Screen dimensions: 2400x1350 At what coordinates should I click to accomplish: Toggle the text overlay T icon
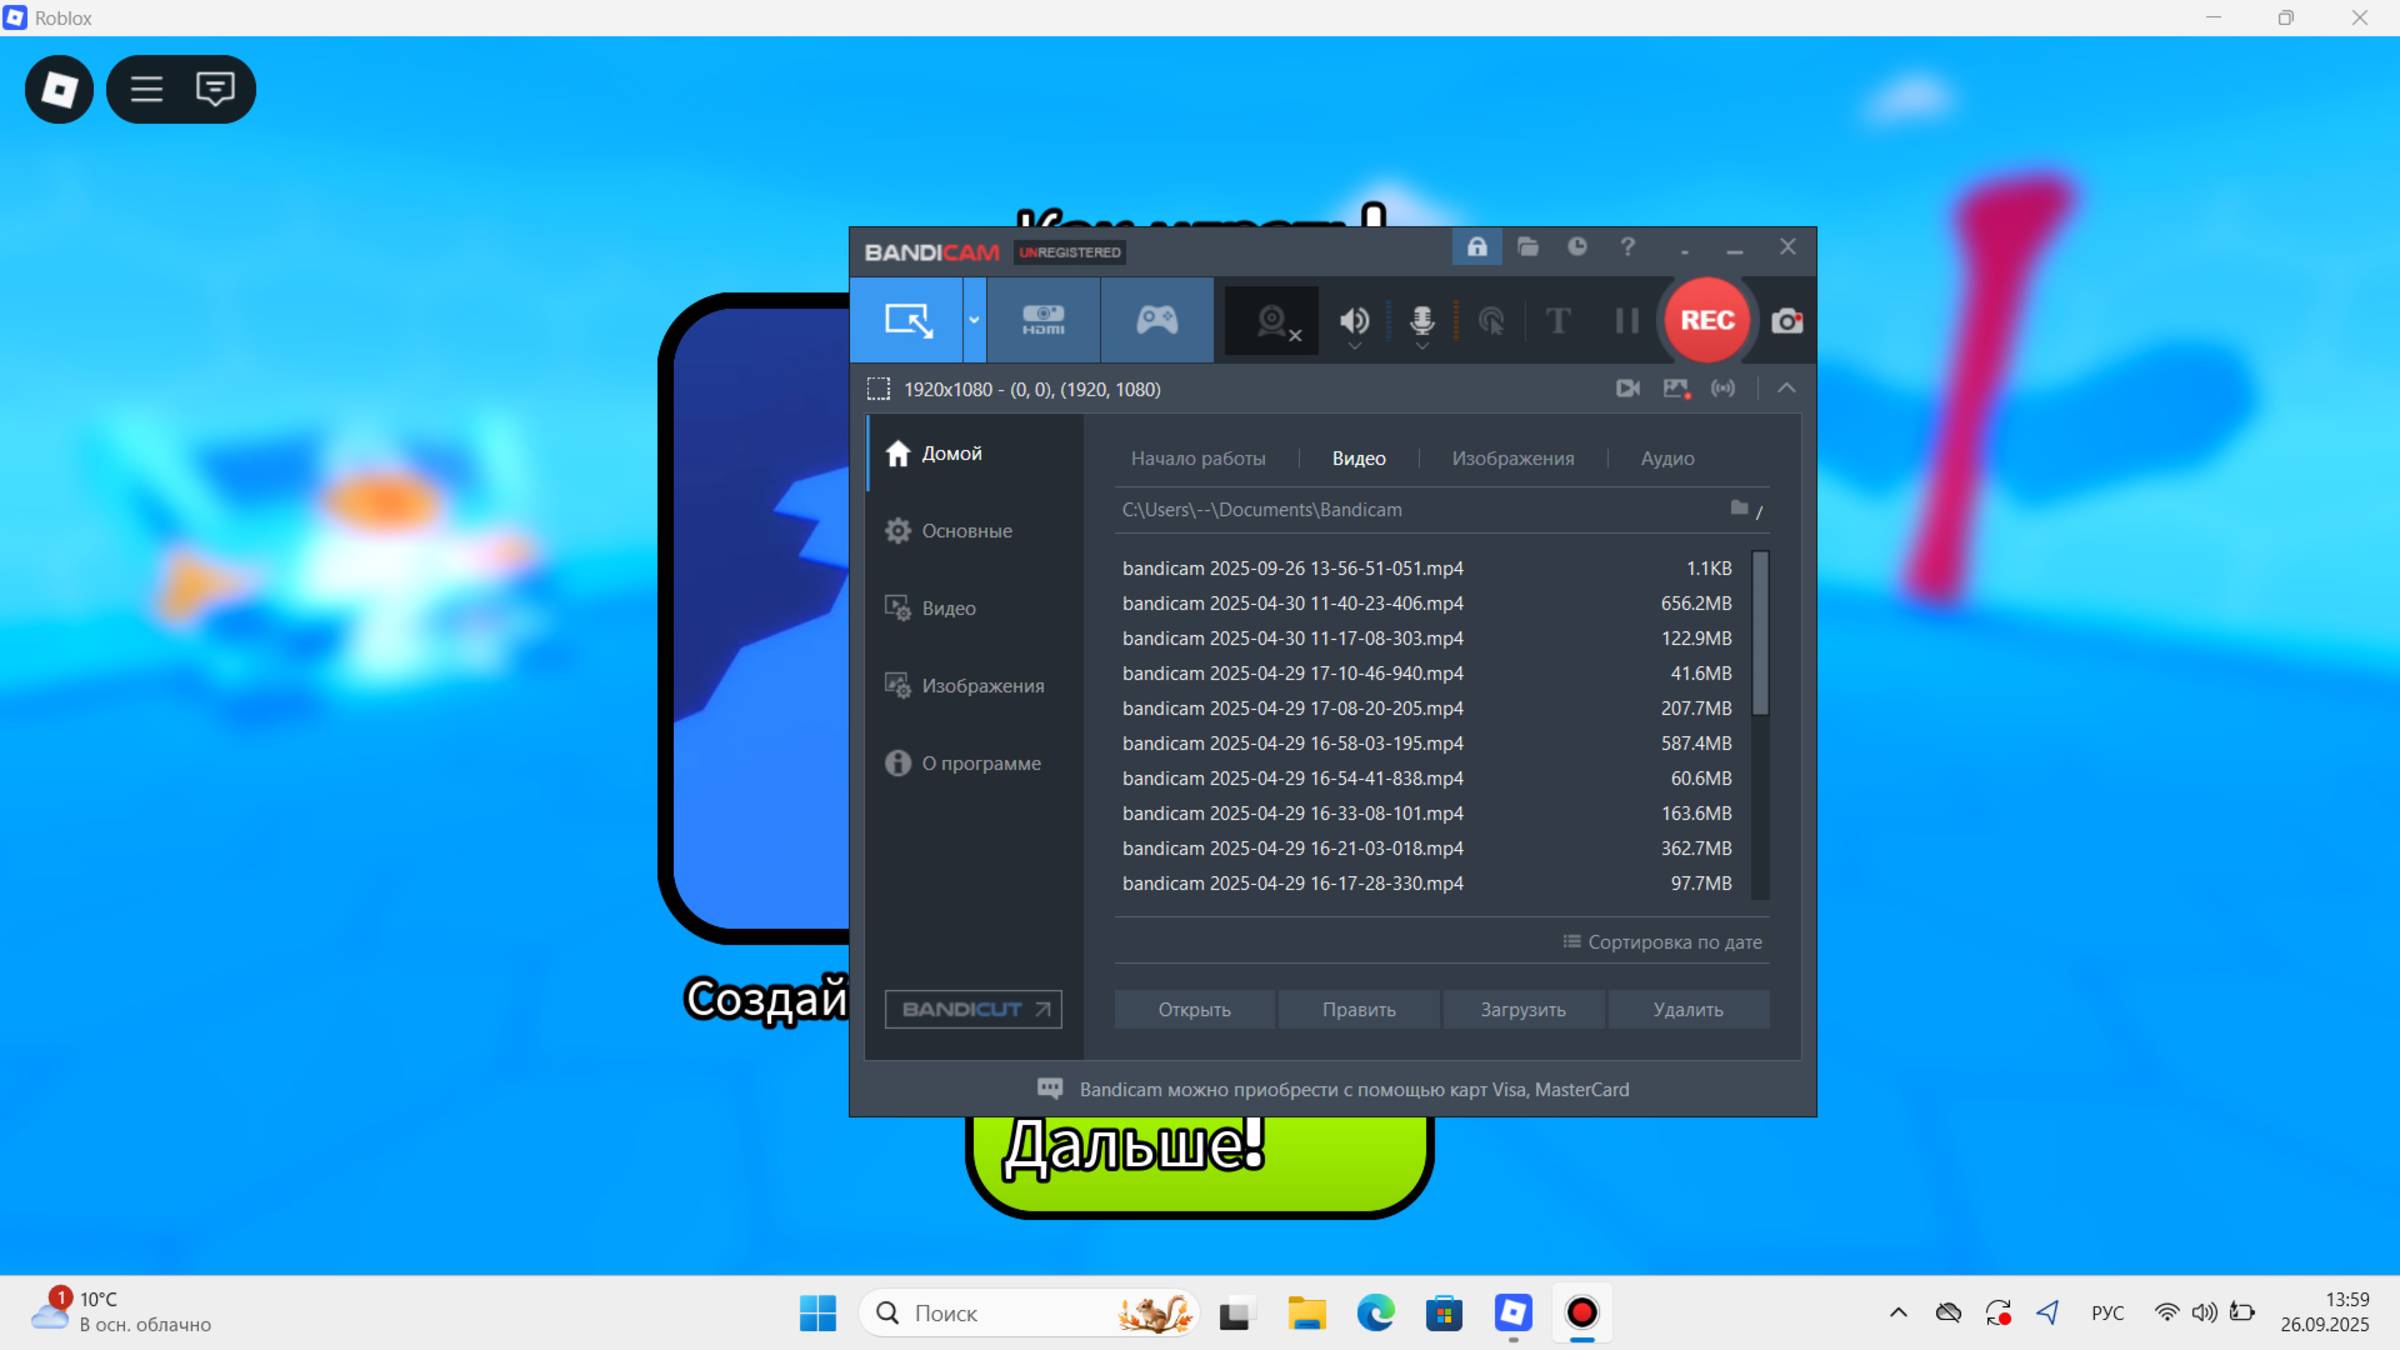[x=1557, y=321]
